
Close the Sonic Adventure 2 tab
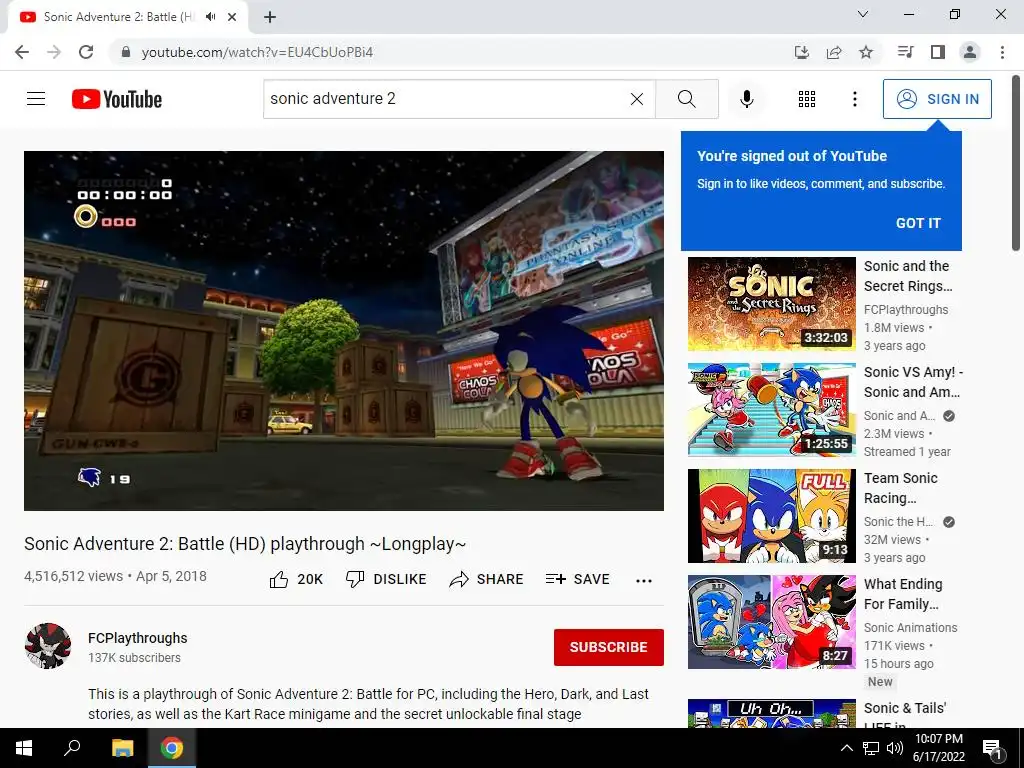pos(232,17)
